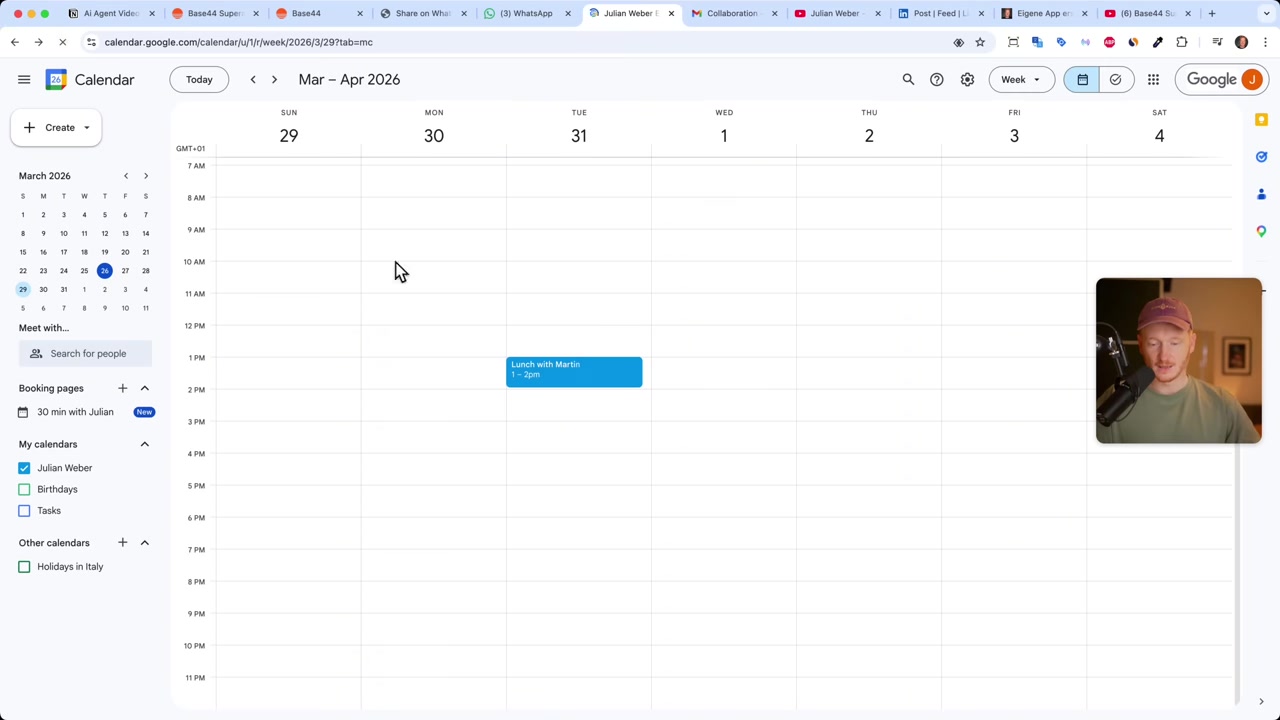Open Contacts in side panel
The image size is (1280, 720).
tap(1261, 194)
